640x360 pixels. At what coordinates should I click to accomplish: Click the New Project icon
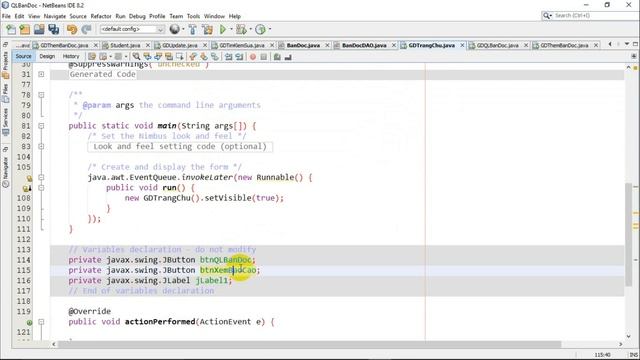click(x=25, y=29)
